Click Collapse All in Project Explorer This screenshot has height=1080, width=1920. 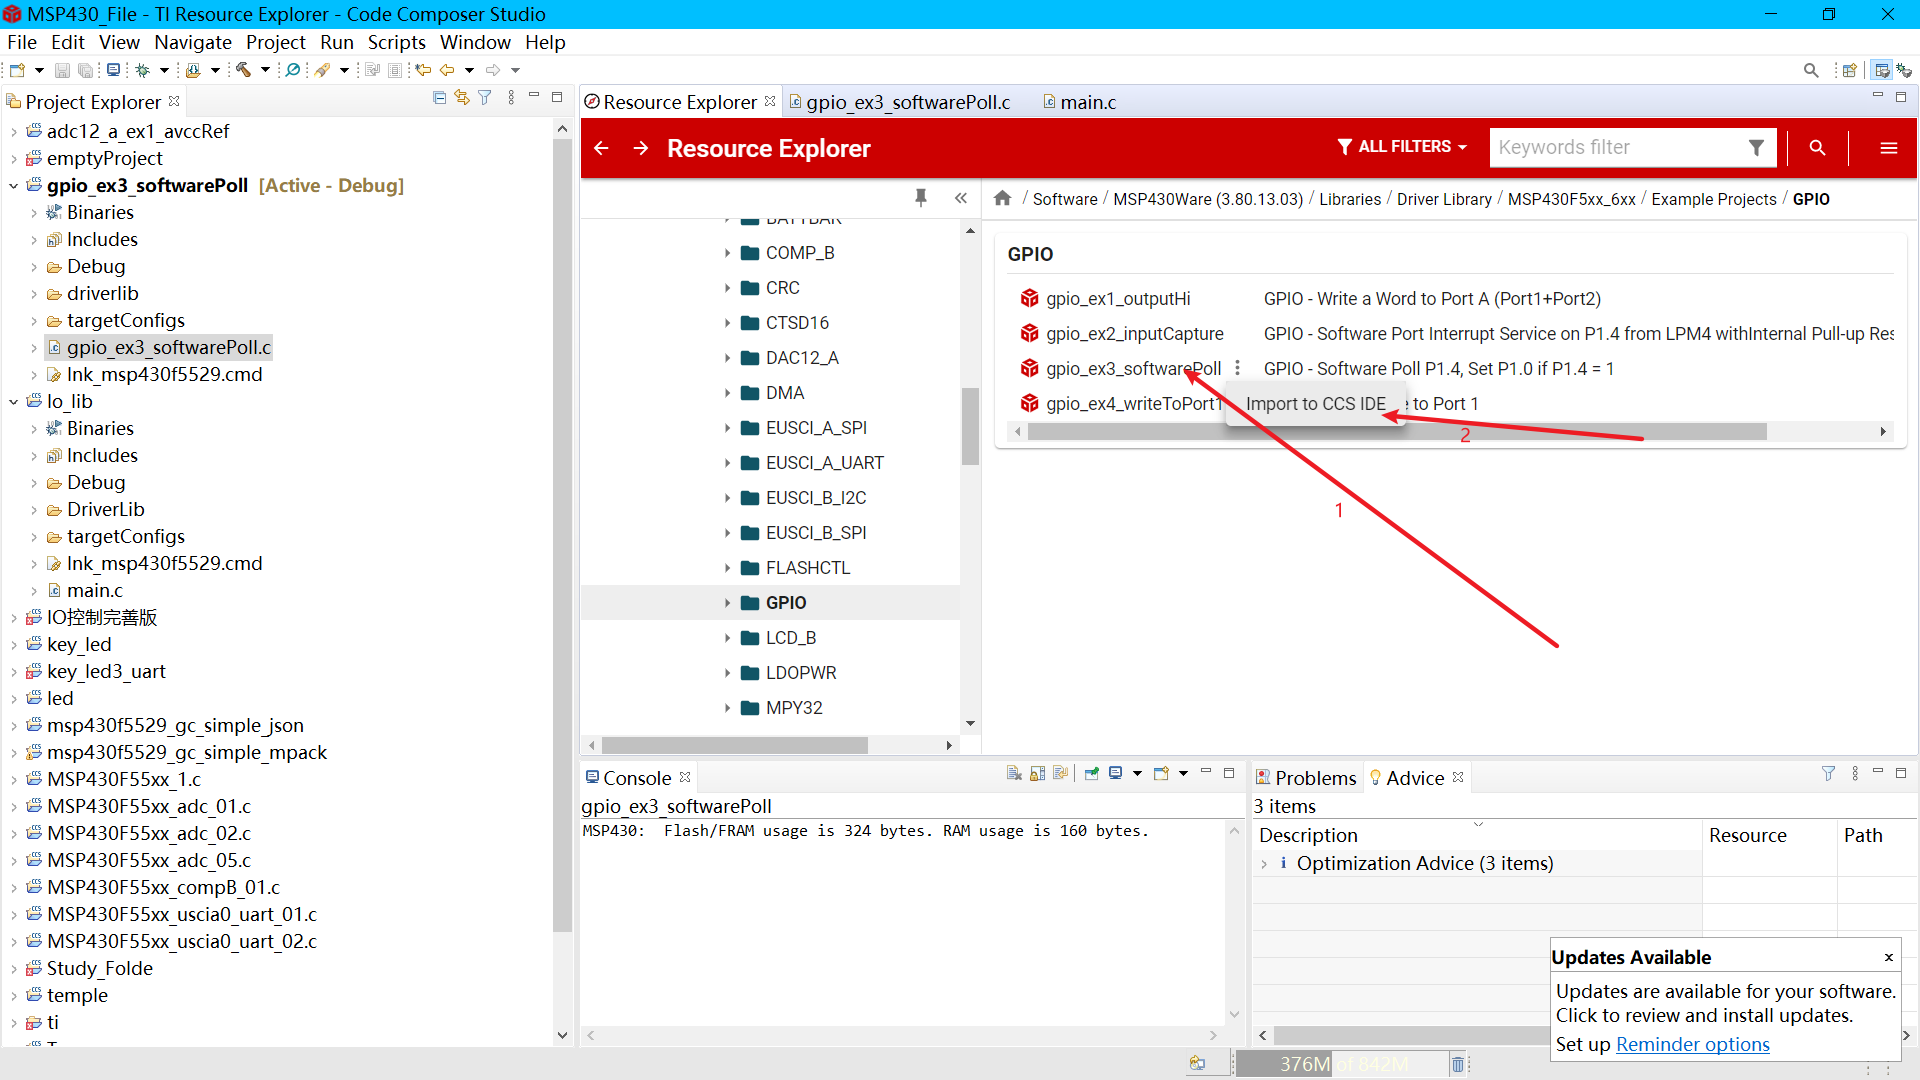coord(439,98)
